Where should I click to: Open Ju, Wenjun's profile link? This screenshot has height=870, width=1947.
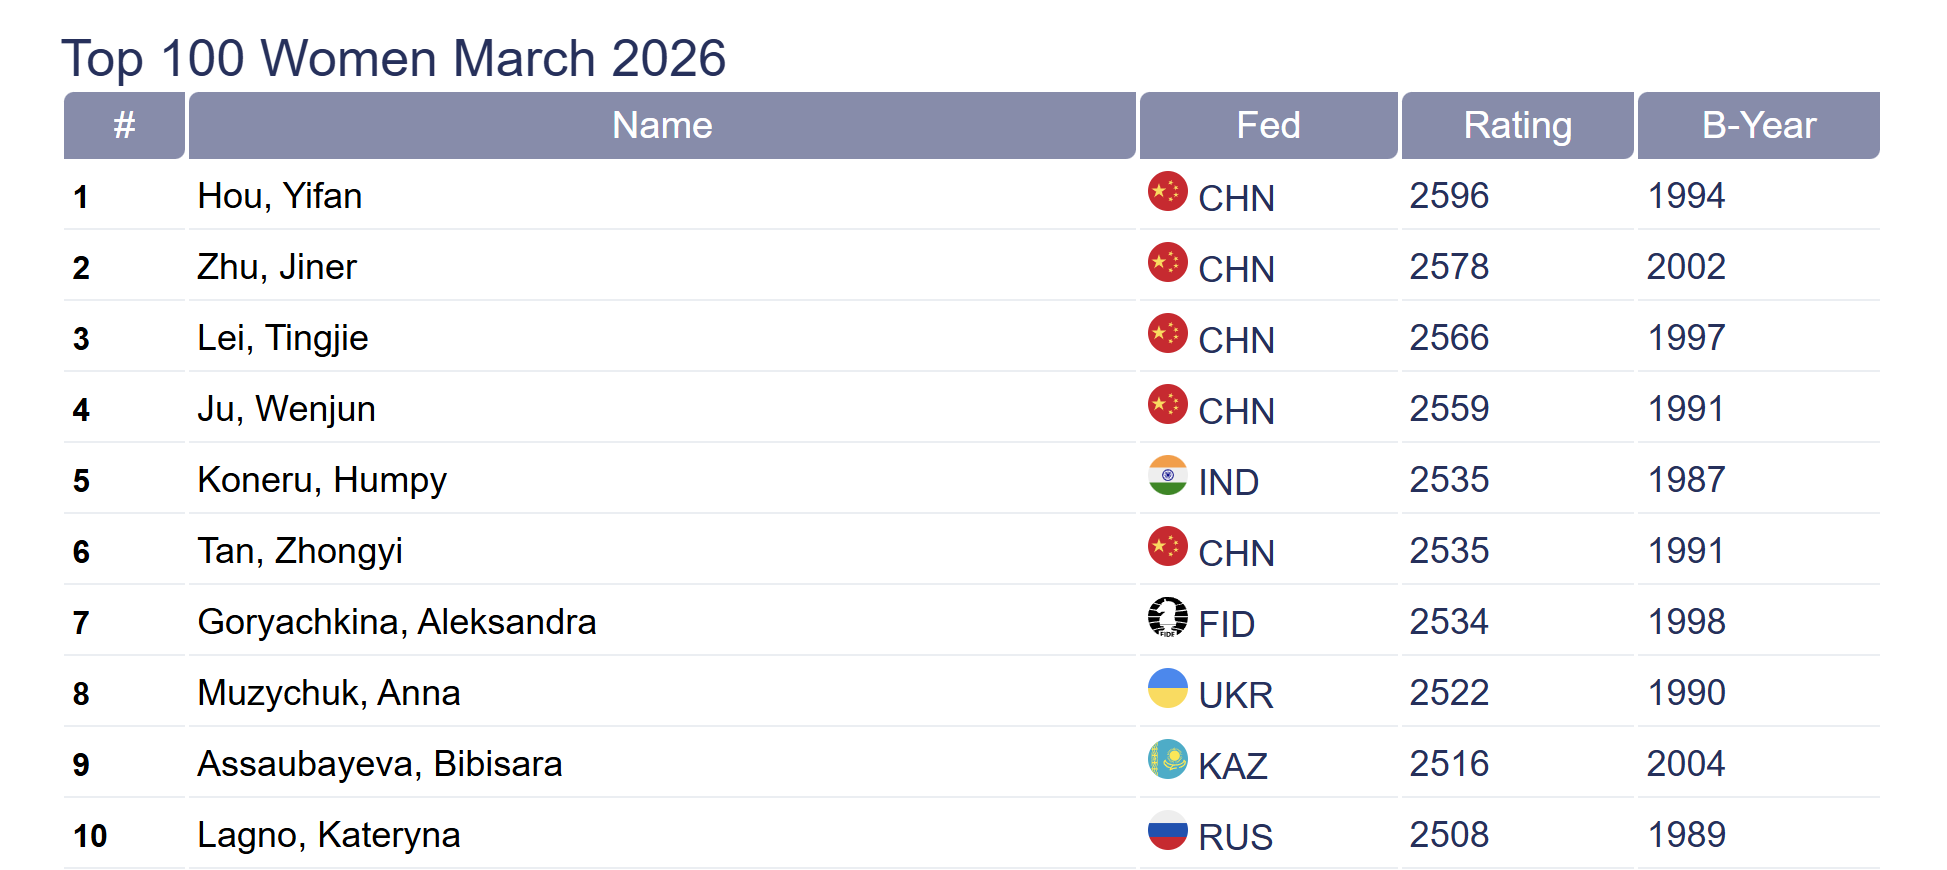coord(286,409)
